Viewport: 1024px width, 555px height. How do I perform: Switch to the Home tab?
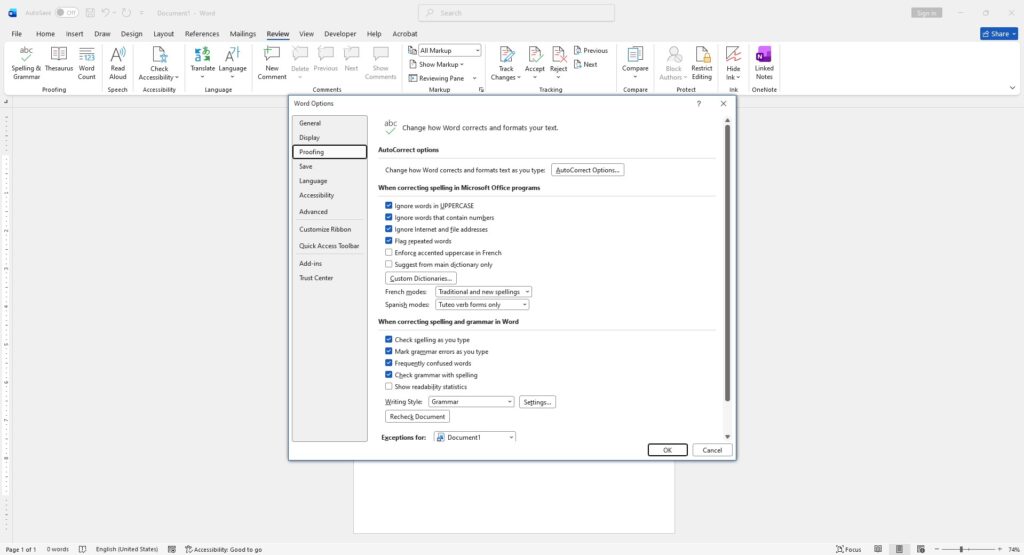coord(45,33)
